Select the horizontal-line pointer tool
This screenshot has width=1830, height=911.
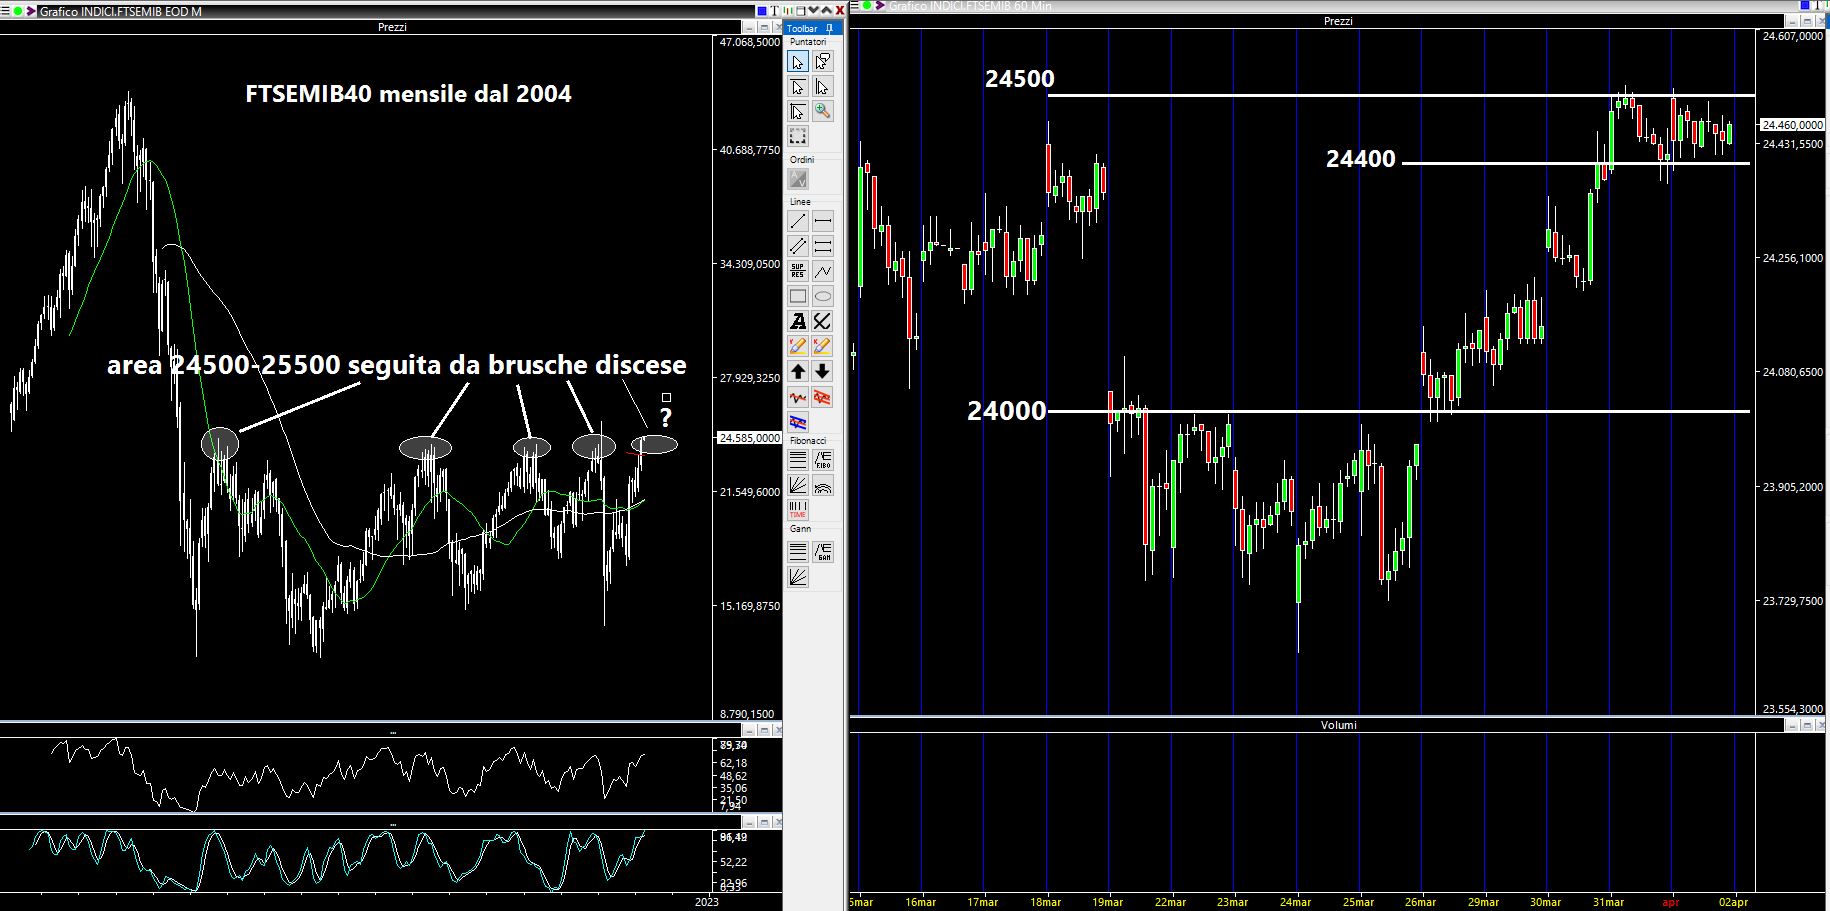pyautogui.click(x=797, y=87)
